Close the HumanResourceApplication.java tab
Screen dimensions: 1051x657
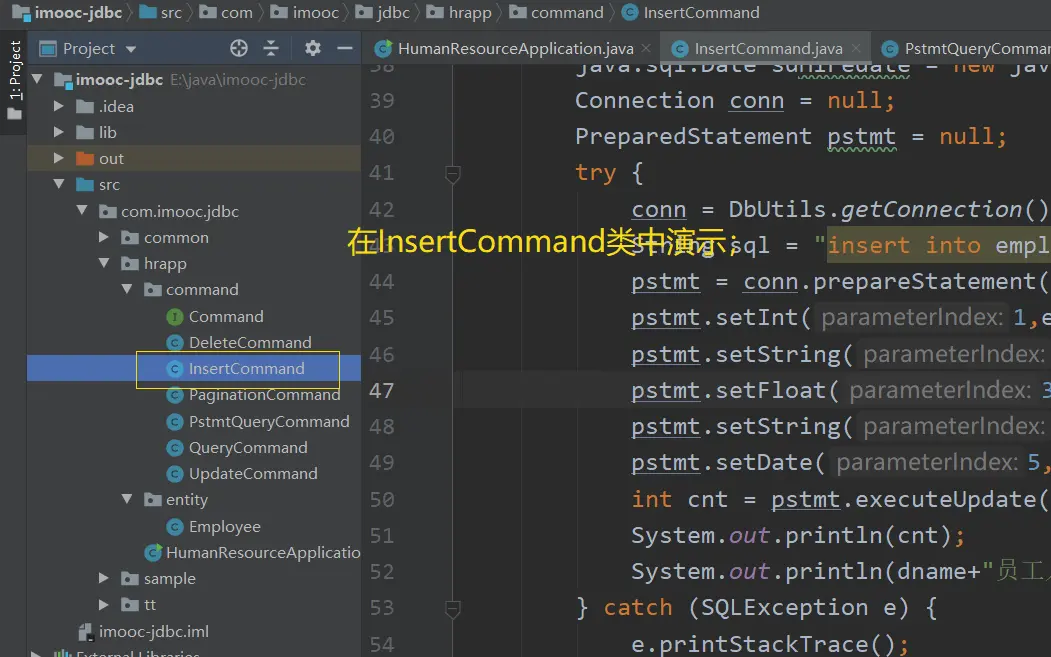pyautogui.click(x=647, y=48)
